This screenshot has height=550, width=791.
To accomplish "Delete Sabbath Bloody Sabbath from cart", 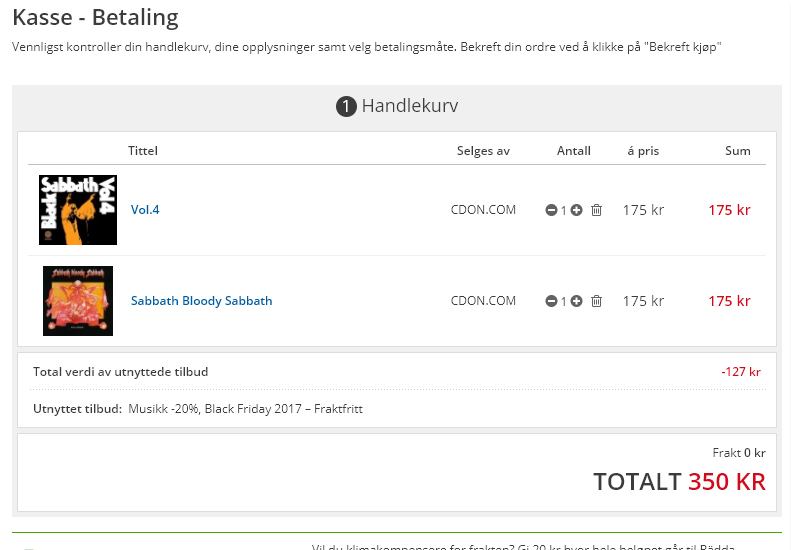I will point(597,301).
